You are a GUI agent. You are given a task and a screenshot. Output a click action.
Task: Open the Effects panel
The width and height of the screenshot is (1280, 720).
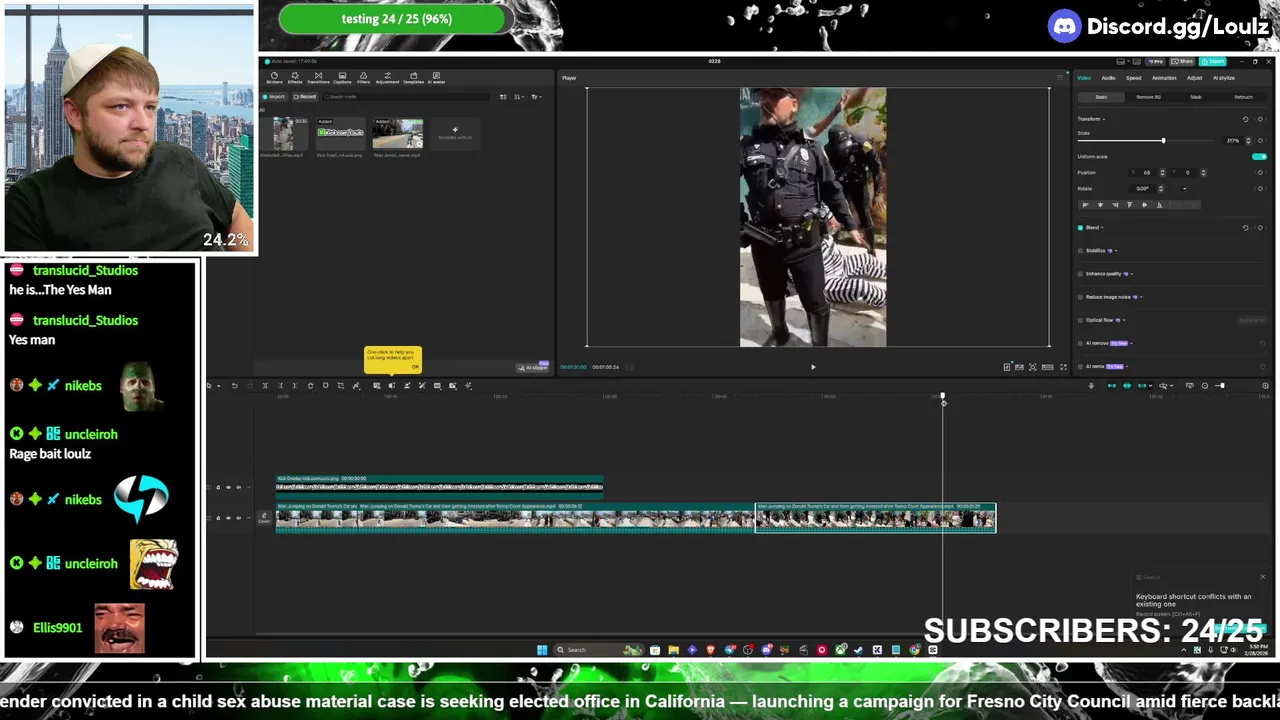295,77
